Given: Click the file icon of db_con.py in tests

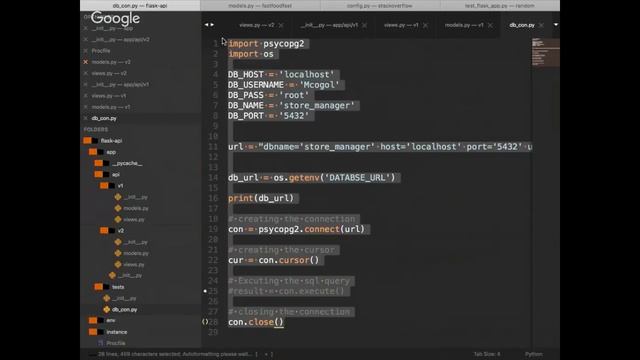Looking at the screenshot, I should 107,309.
